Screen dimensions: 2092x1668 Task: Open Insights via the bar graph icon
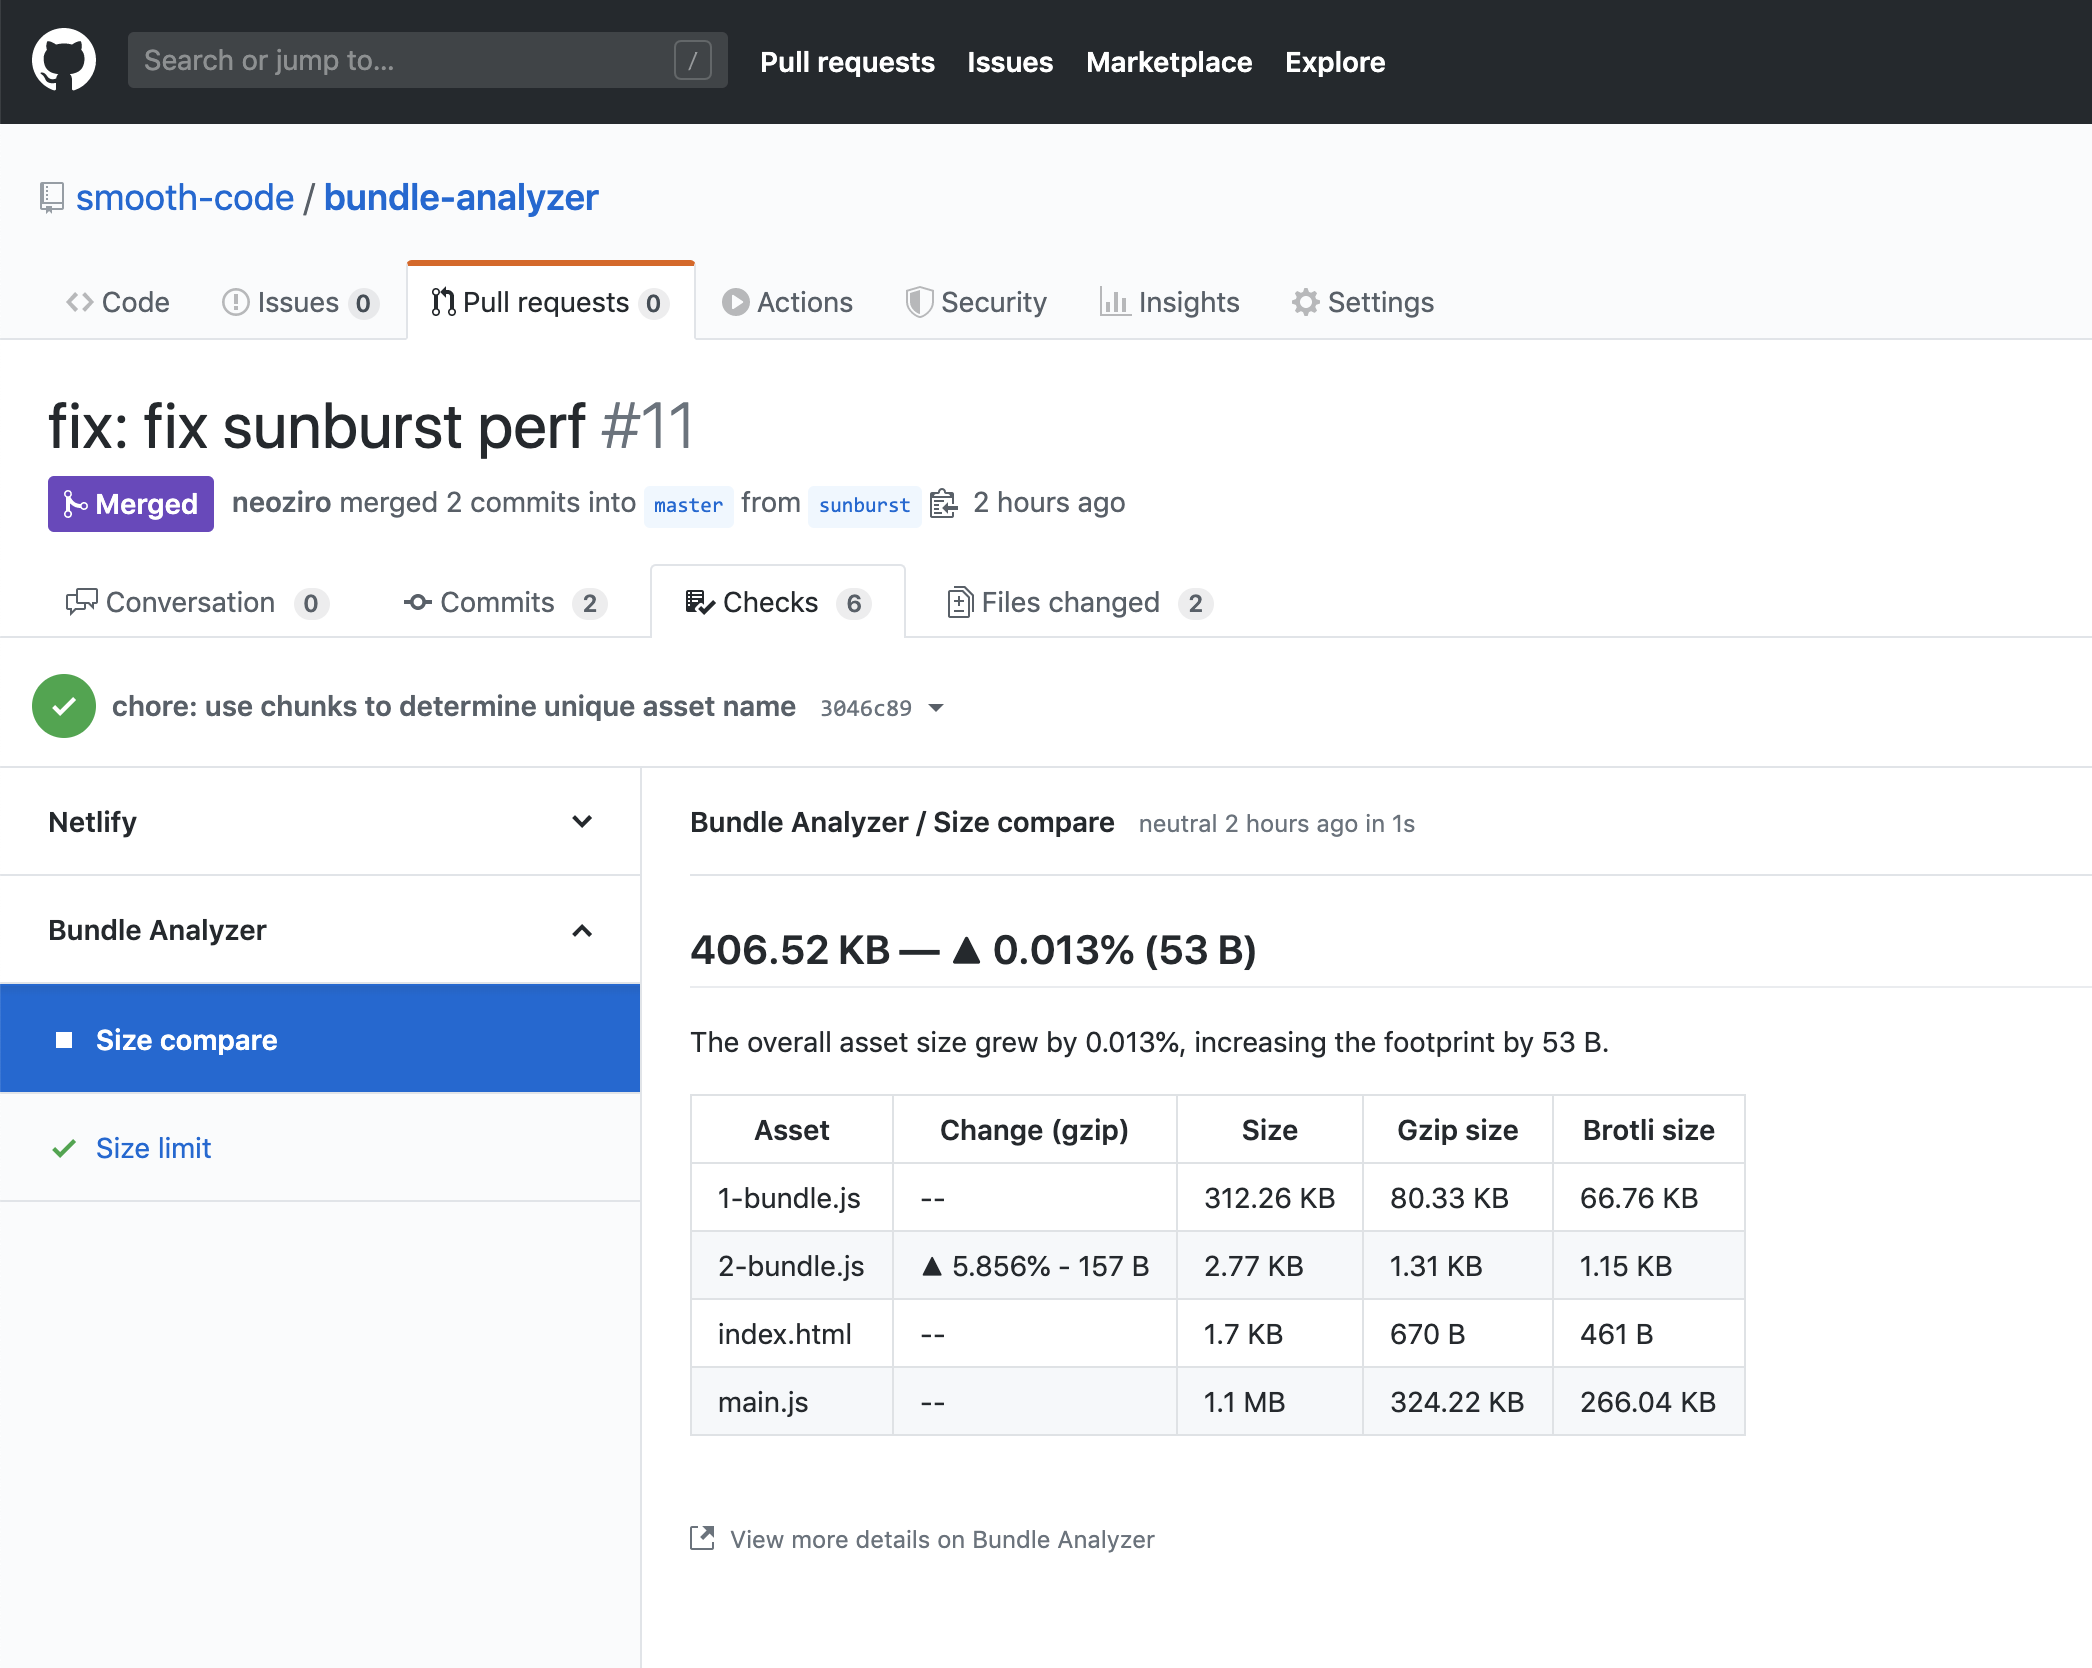(x=1114, y=302)
